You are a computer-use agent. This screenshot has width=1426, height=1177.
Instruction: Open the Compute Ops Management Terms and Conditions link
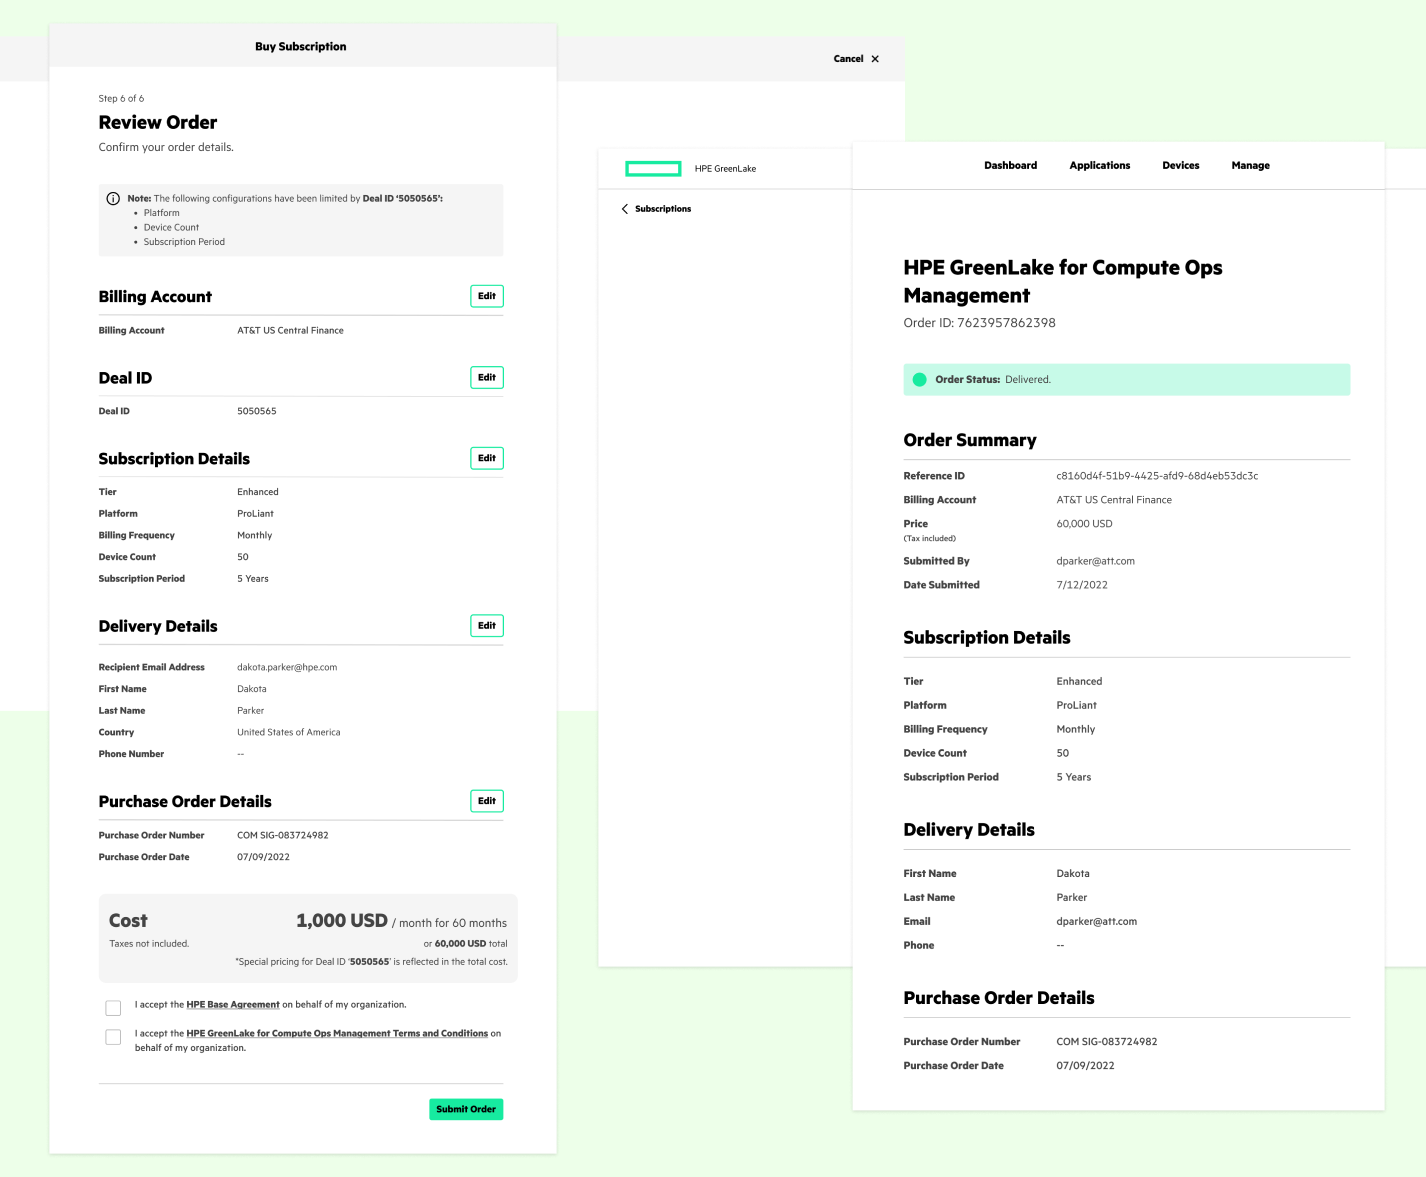[x=337, y=1034]
